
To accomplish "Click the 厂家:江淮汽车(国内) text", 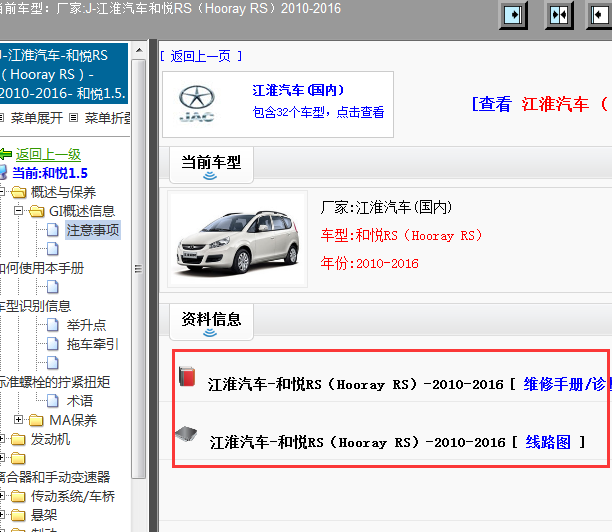I will point(386,207).
